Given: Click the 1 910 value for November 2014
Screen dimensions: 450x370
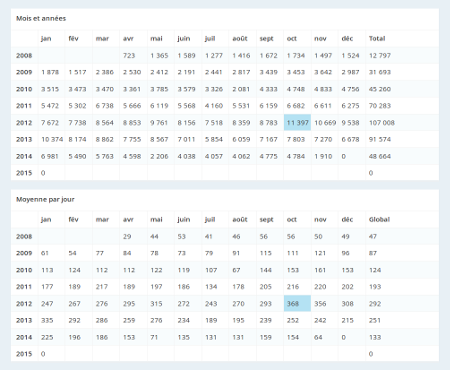Looking at the screenshot, I should coord(323,156).
